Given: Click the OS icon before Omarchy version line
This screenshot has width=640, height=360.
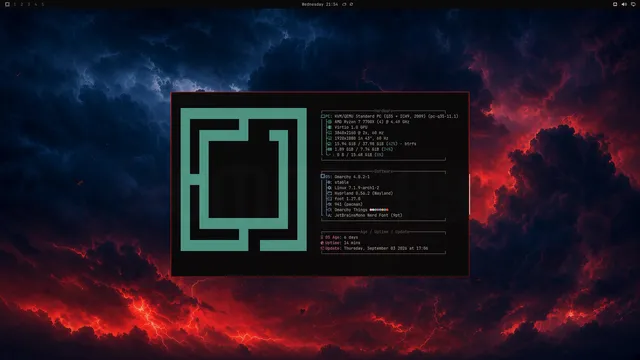Looking at the screenshot, I should click(323, 176).
